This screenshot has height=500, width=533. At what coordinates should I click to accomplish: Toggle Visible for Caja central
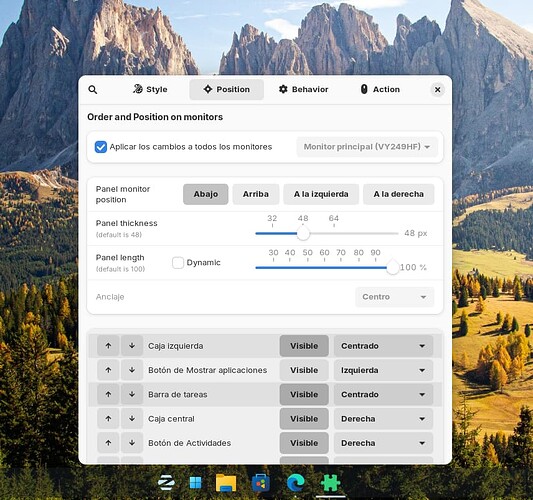click(304, 418)
